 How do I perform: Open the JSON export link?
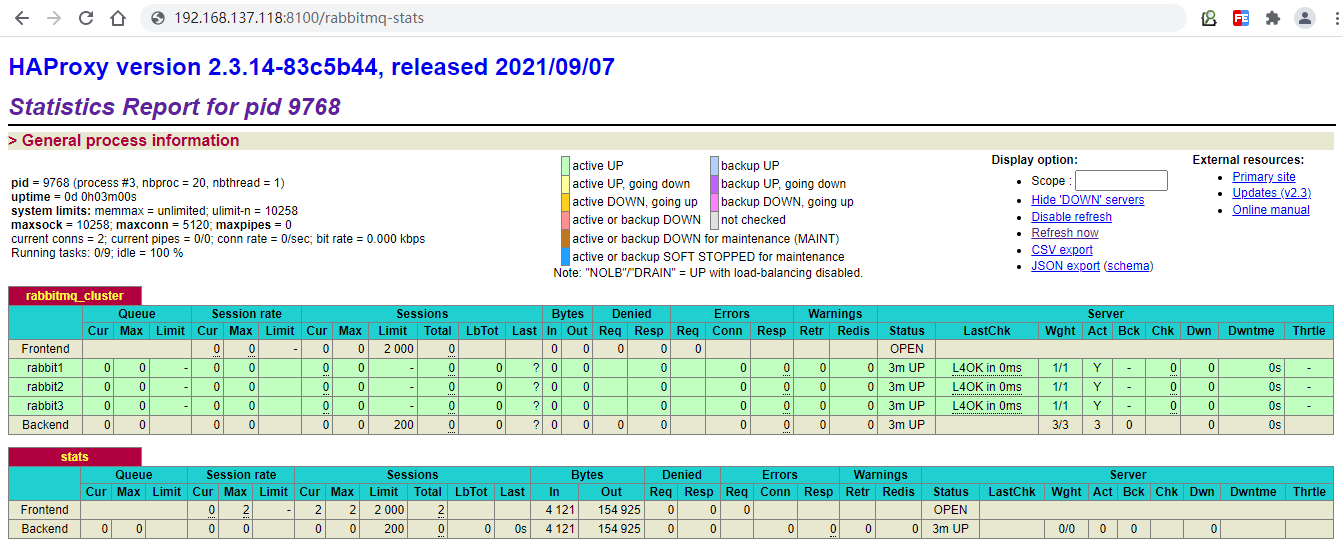point(1066,266)
